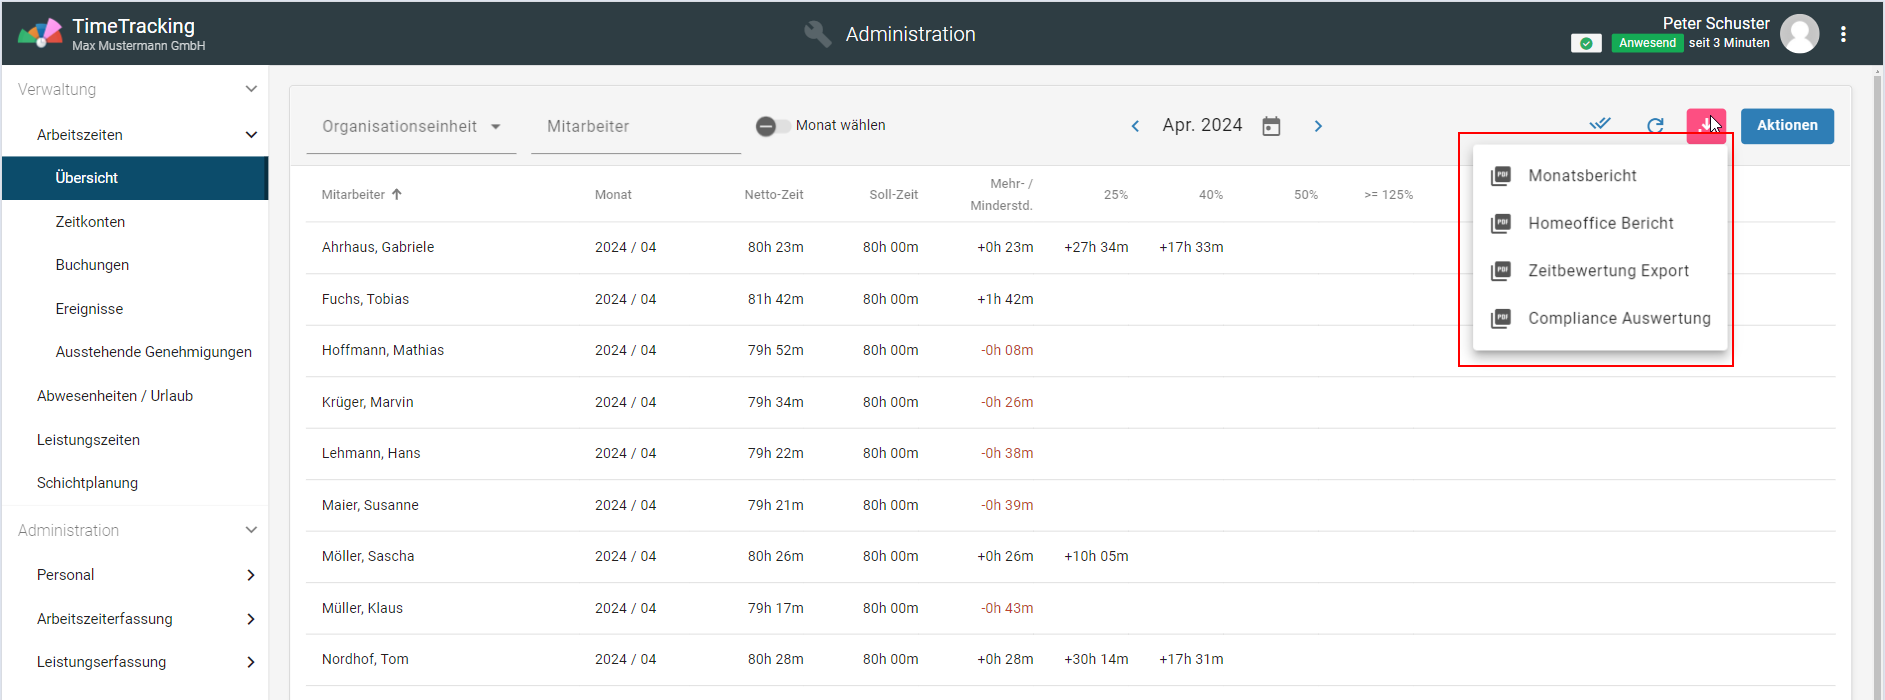1885x700 pixels.
Task: Expand the Personal submenu
Action: click(250, 575)
